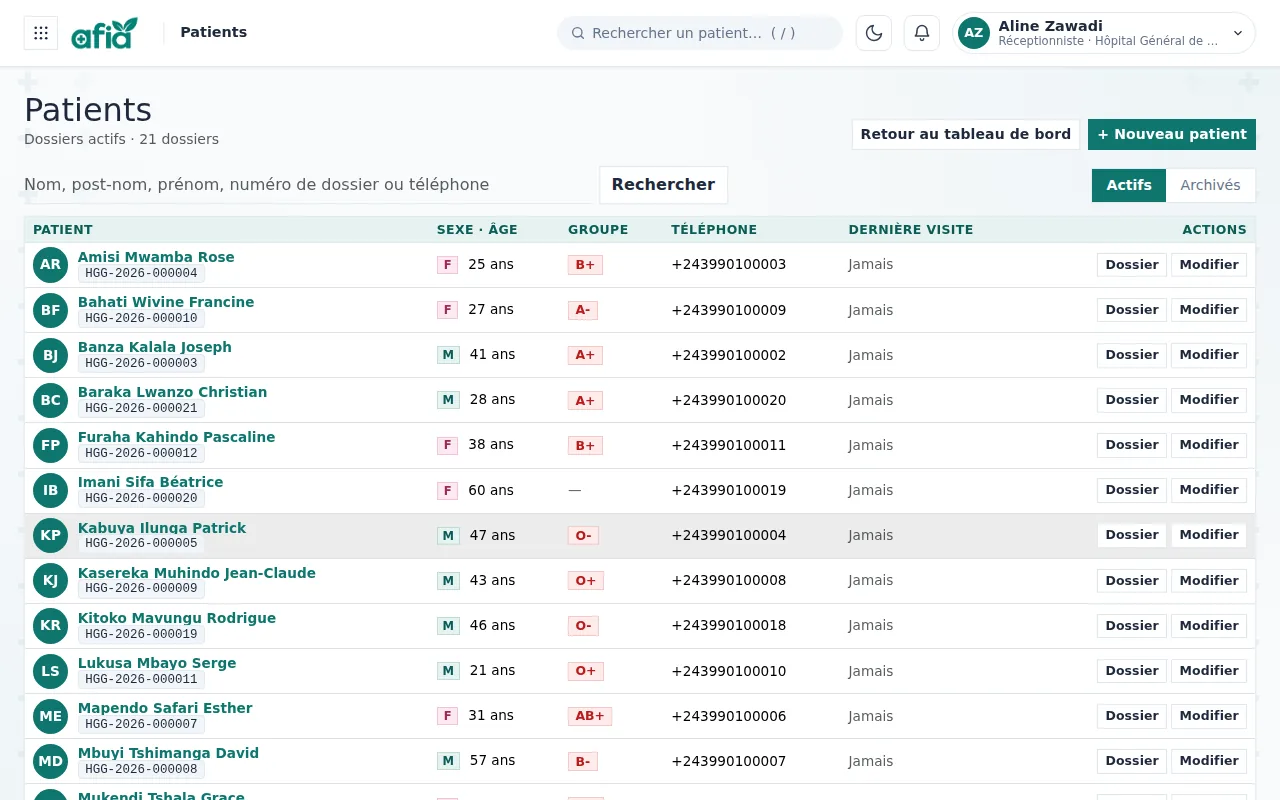Click the KP avatar for Kabuya Ilunga Patrick
This screenshot has height=800, width=1280.
point(50,535)
